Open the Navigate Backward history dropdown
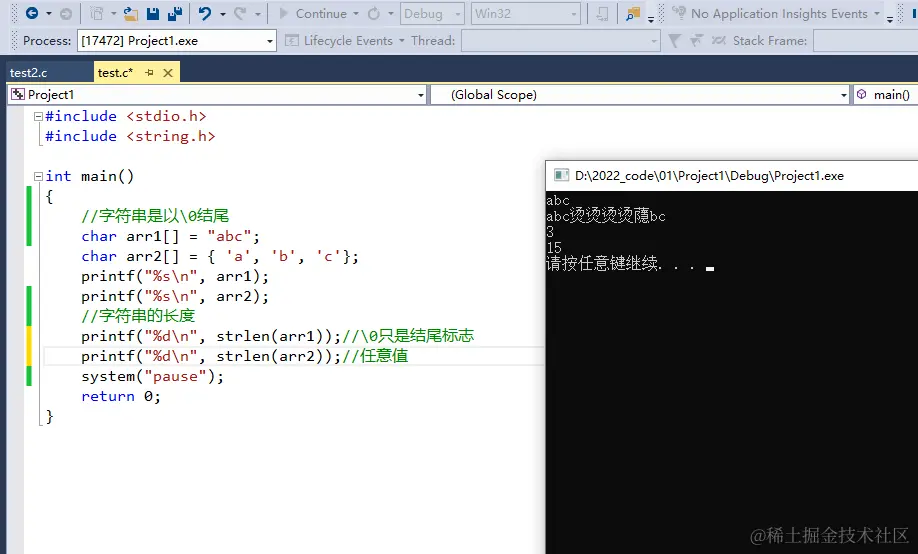Image resolution: width=918 pixels, height=554 pixels. pos(48,14)
